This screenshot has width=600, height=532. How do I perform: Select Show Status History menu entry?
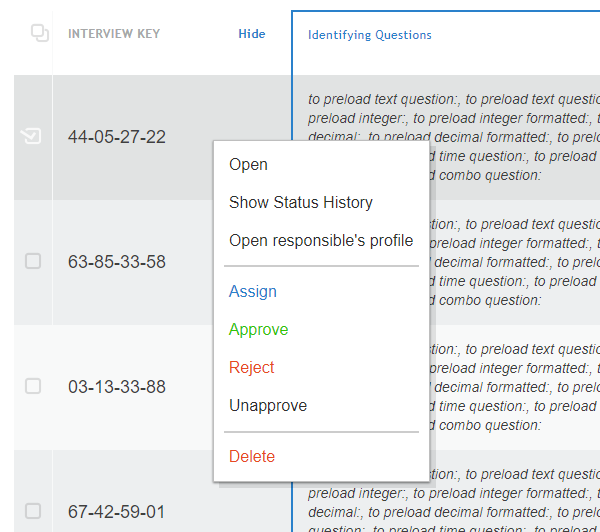pos(300,203)
